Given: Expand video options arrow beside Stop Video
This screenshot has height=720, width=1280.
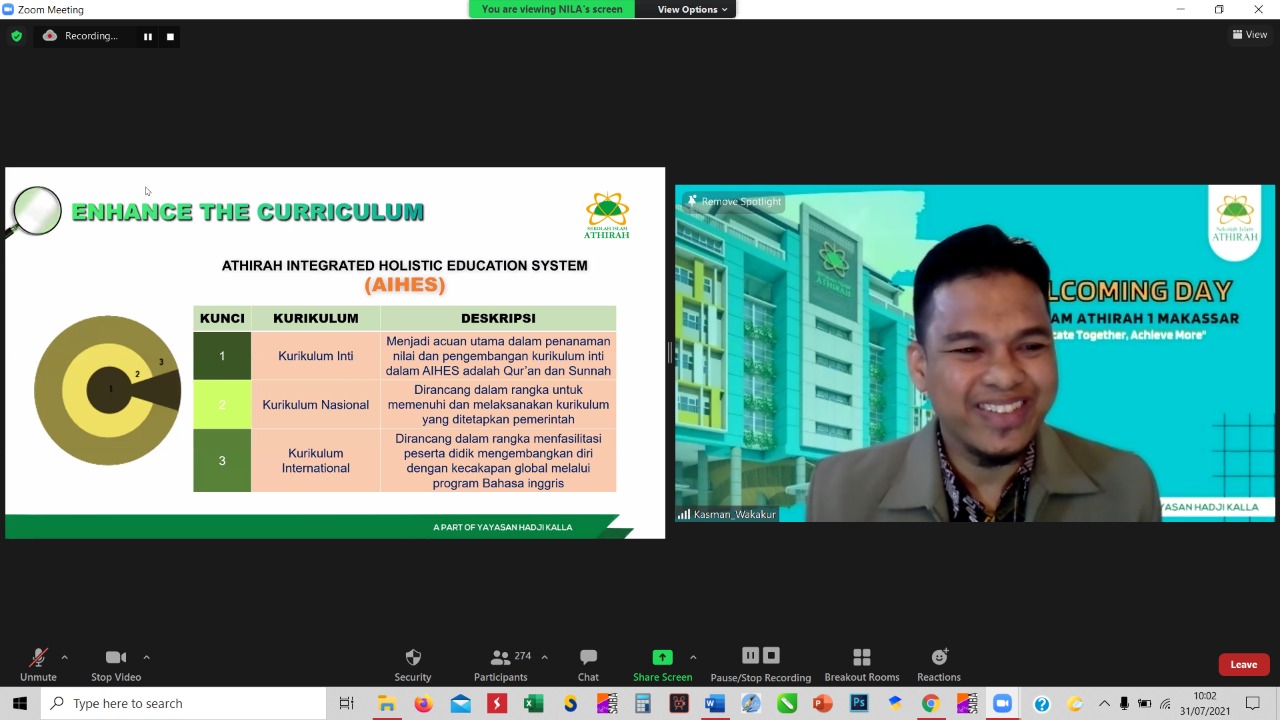Looking at the screenshot, I should [146, 657].
